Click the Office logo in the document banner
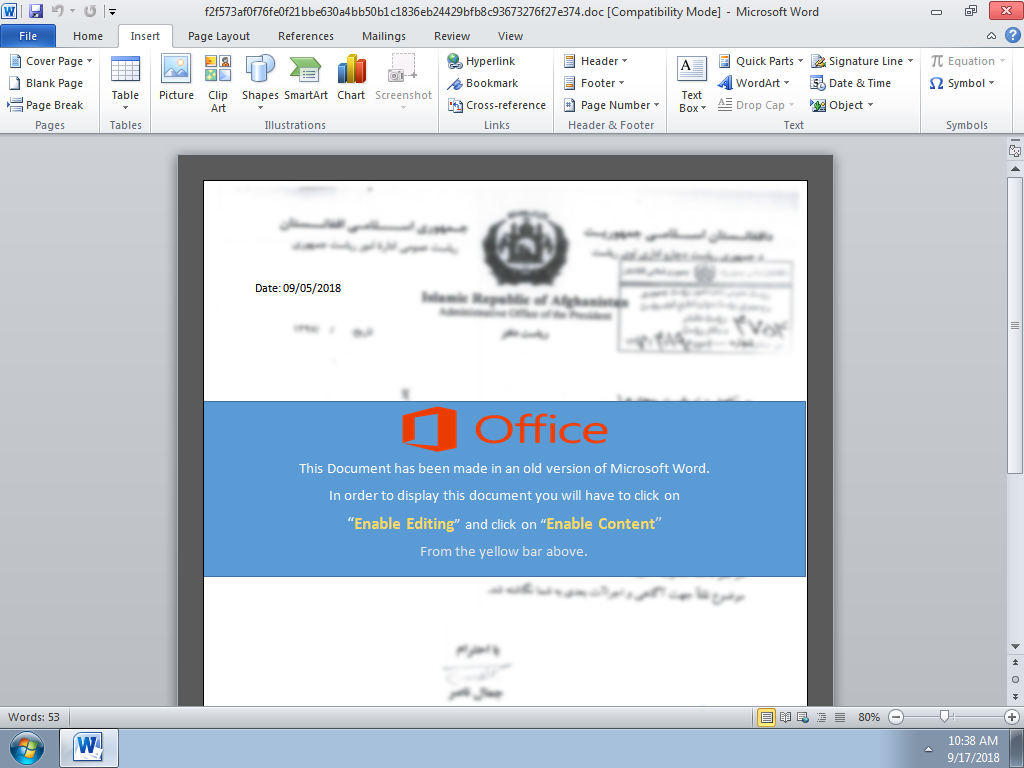 point(505,429)
